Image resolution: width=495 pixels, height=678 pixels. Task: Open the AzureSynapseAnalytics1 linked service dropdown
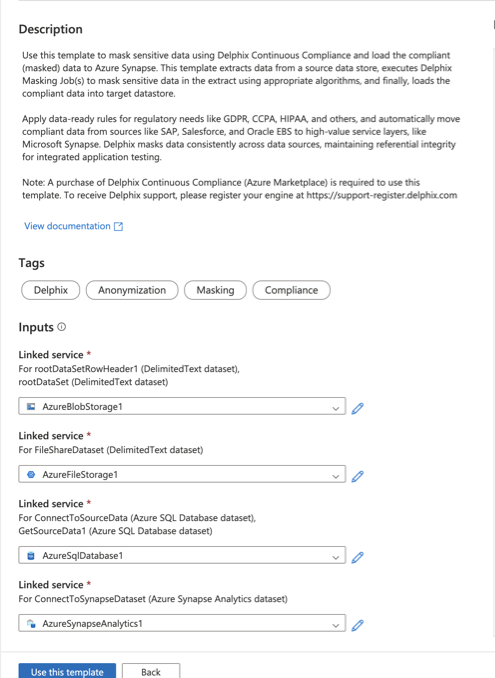pos(182,623)
